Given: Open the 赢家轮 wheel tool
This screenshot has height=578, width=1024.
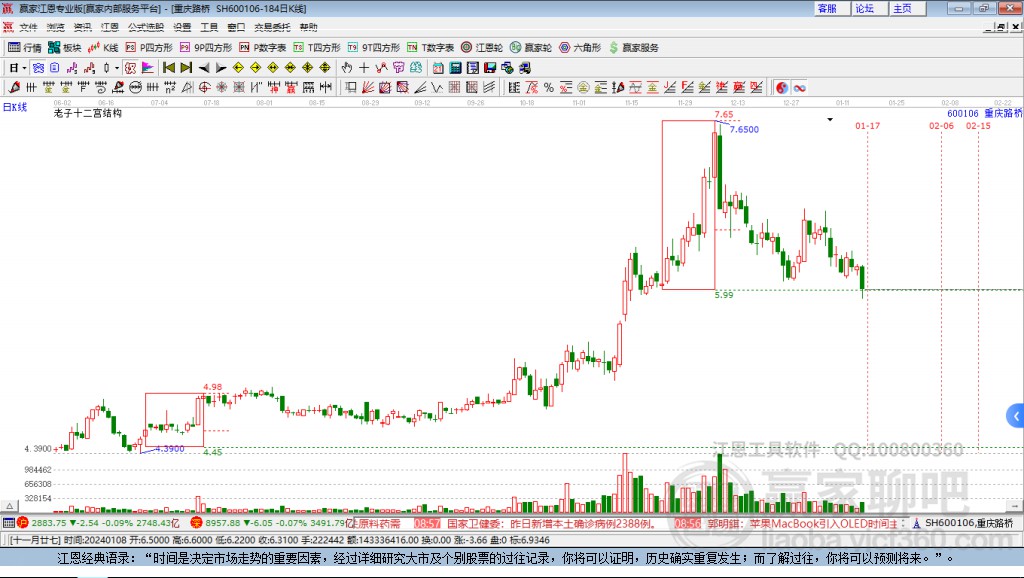Looking at the screenshot, I should [531, 48].
